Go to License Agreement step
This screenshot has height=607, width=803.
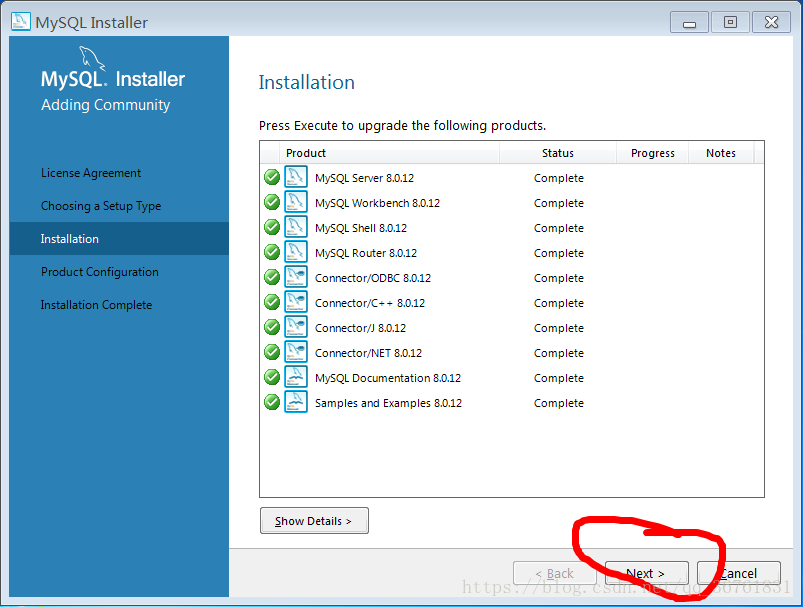(91, 173)
